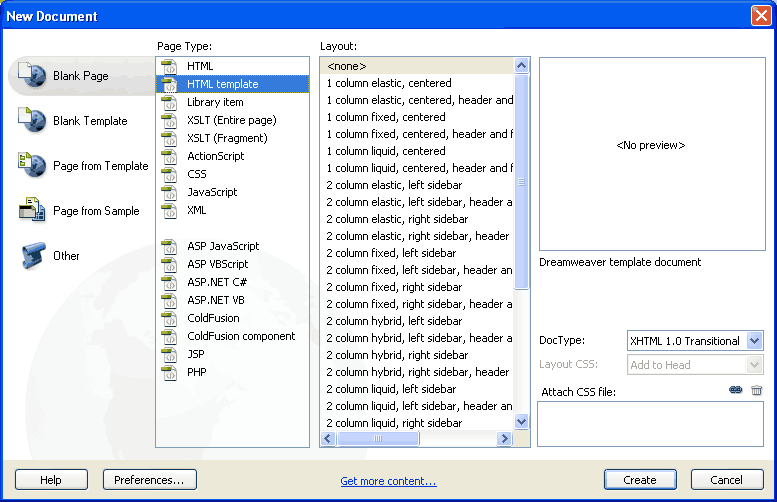Viewport: 777px width, 502px height.
Task: Select the Page from Sample icon
Action: click(x=32, y=210)
